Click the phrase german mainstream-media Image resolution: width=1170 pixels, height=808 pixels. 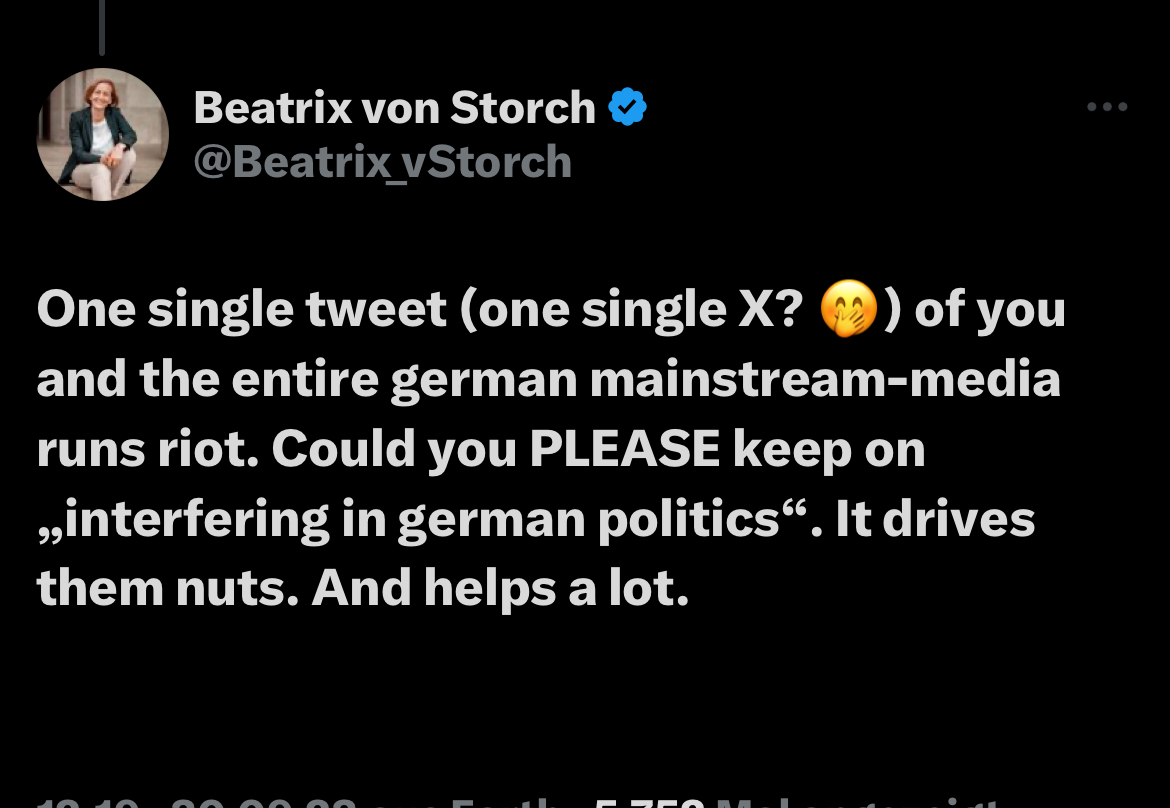click(725, 379)
